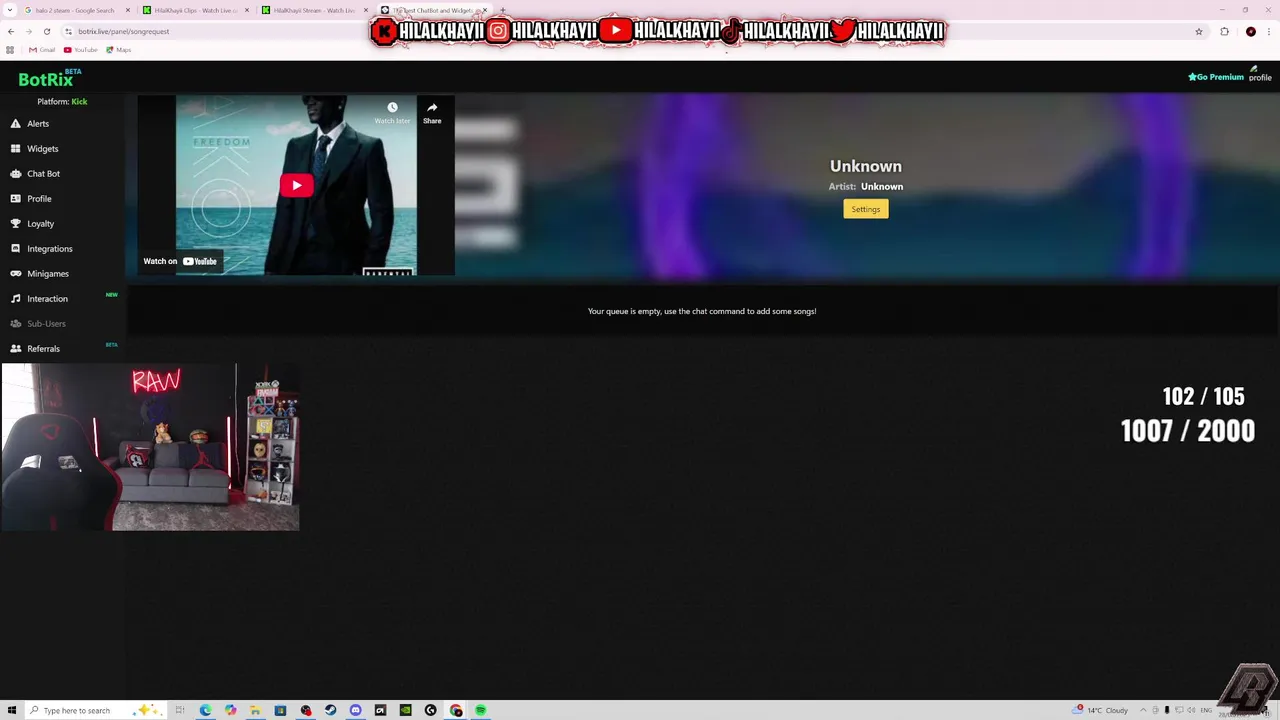Click Watch later on the video
This screenshot has width=1280, height=720.
tap(392, 113)
